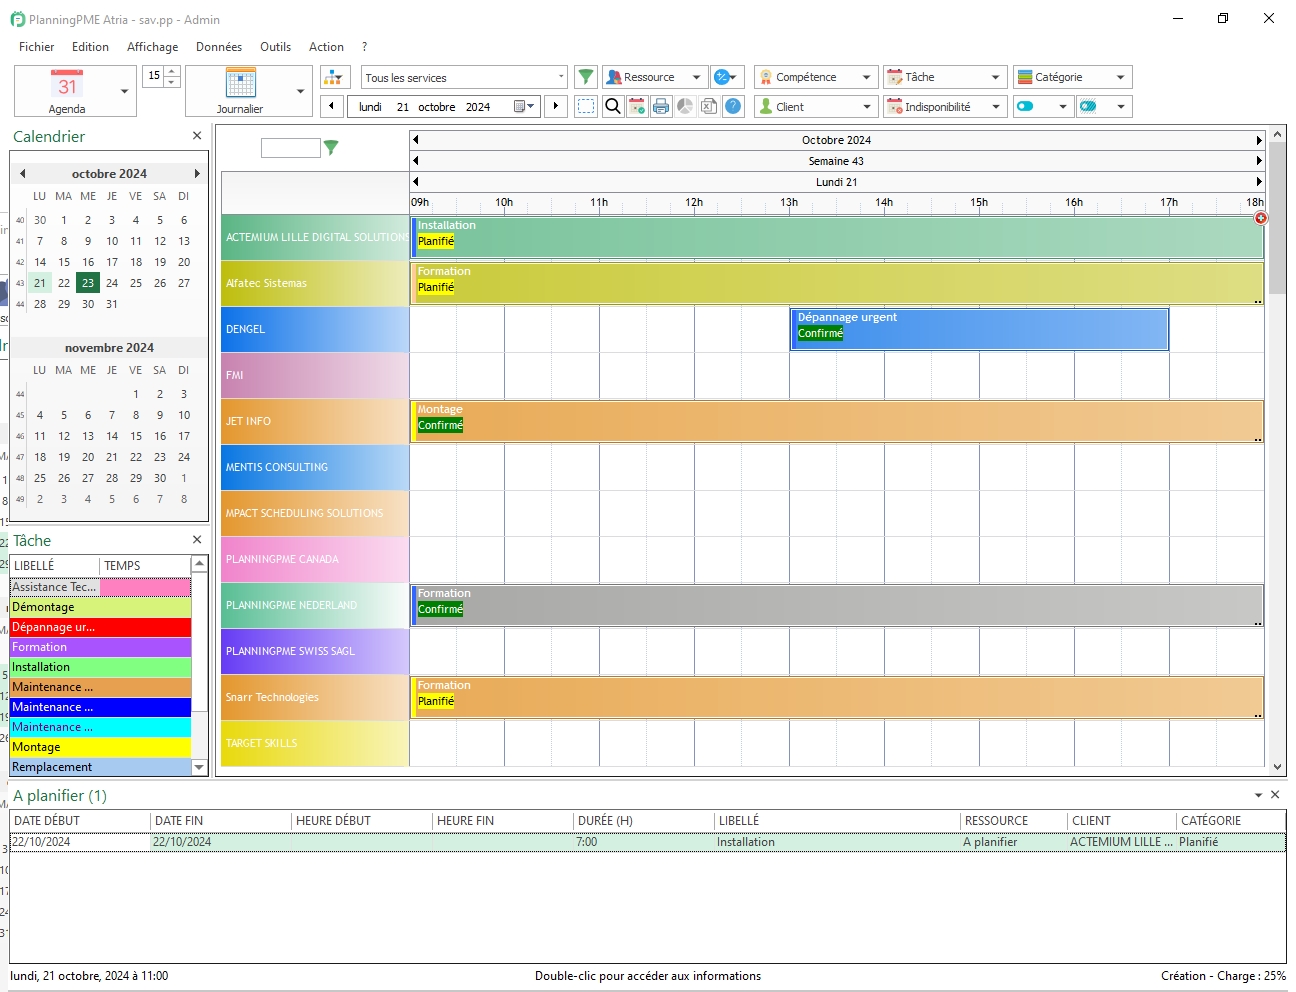The height and width of the screenshot is (992, 1296).
Task: Click the Excel export icon
Action: 709,106
